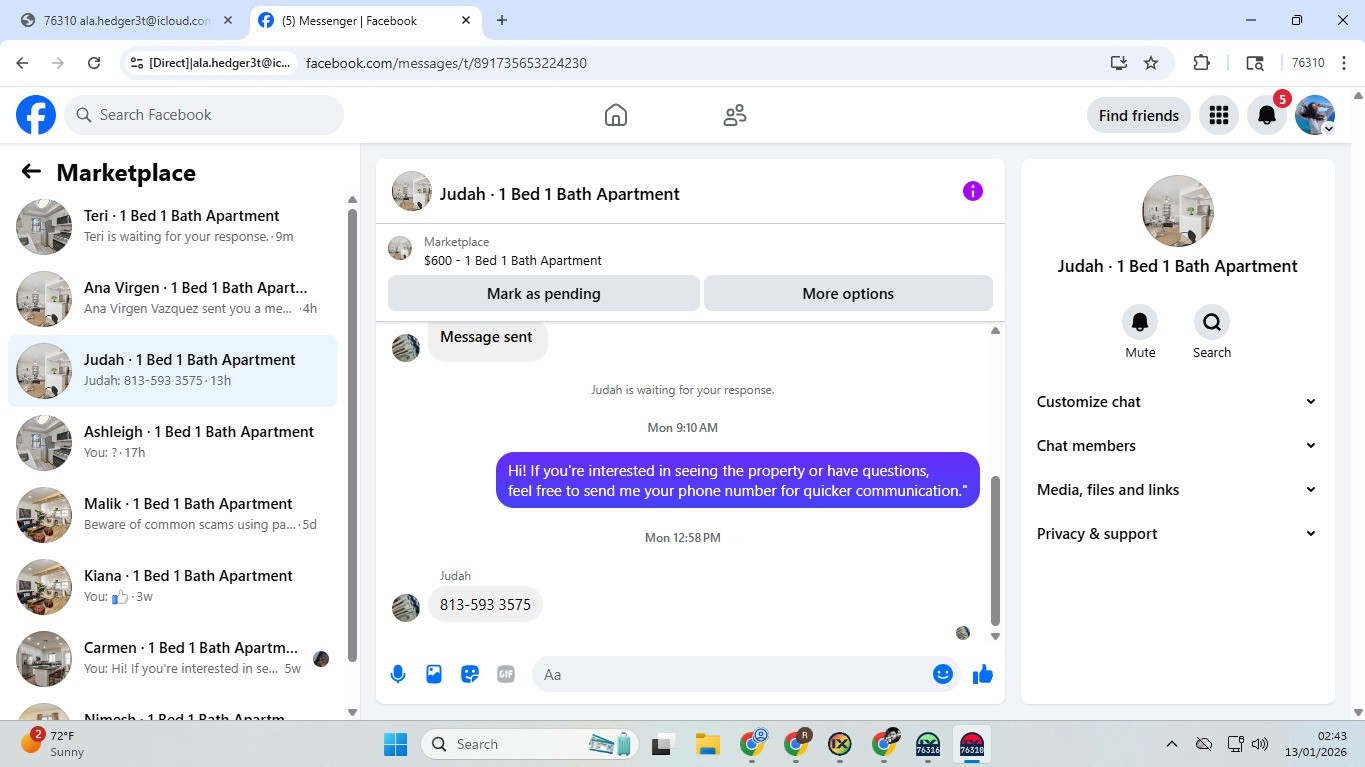Open Teri conversation
The image size is (1365, 767).
click(173, 227)
